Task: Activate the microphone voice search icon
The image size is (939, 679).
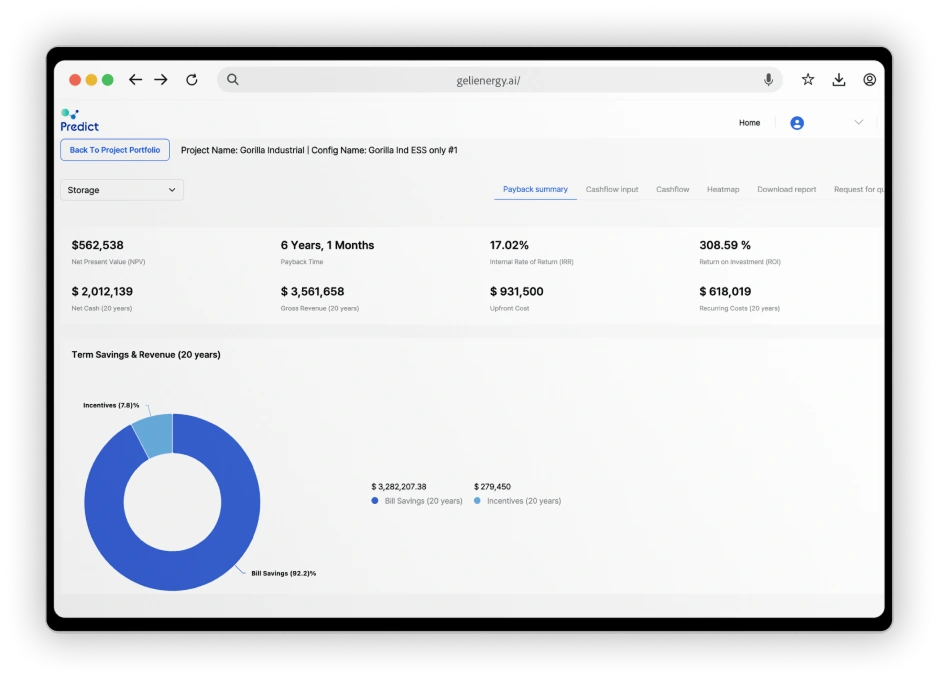Action: 768,80
